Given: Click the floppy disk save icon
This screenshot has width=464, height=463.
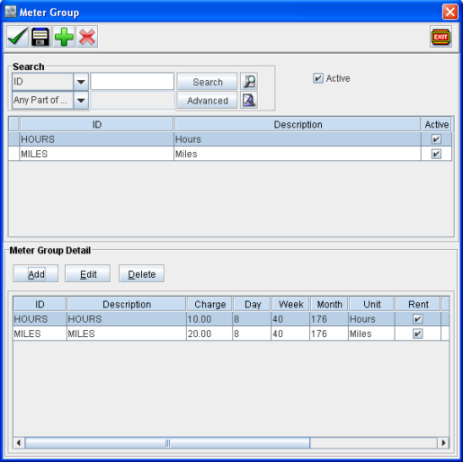Looking at the screenshot, I should pos(40,37).
